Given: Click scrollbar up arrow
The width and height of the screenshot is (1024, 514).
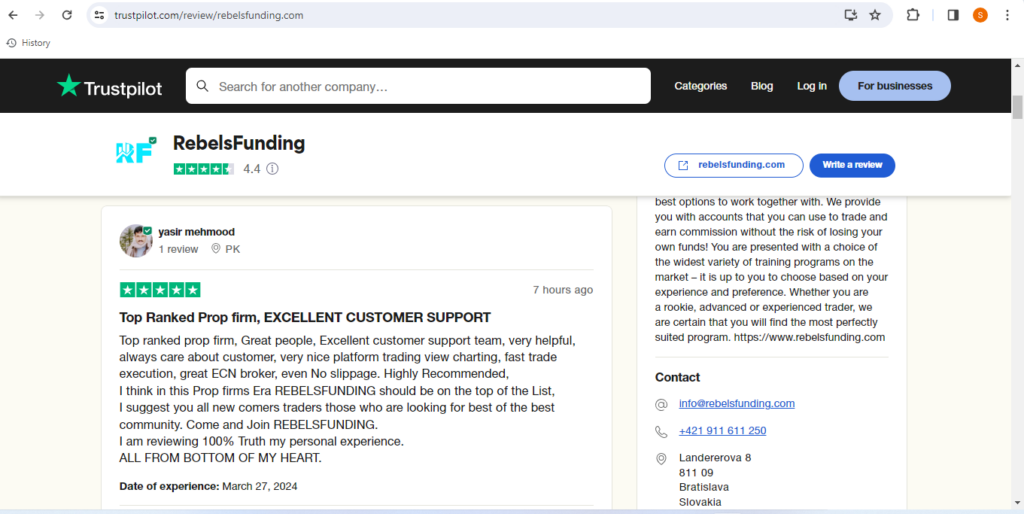Looking at the screenshot, I should (1017, 66).
